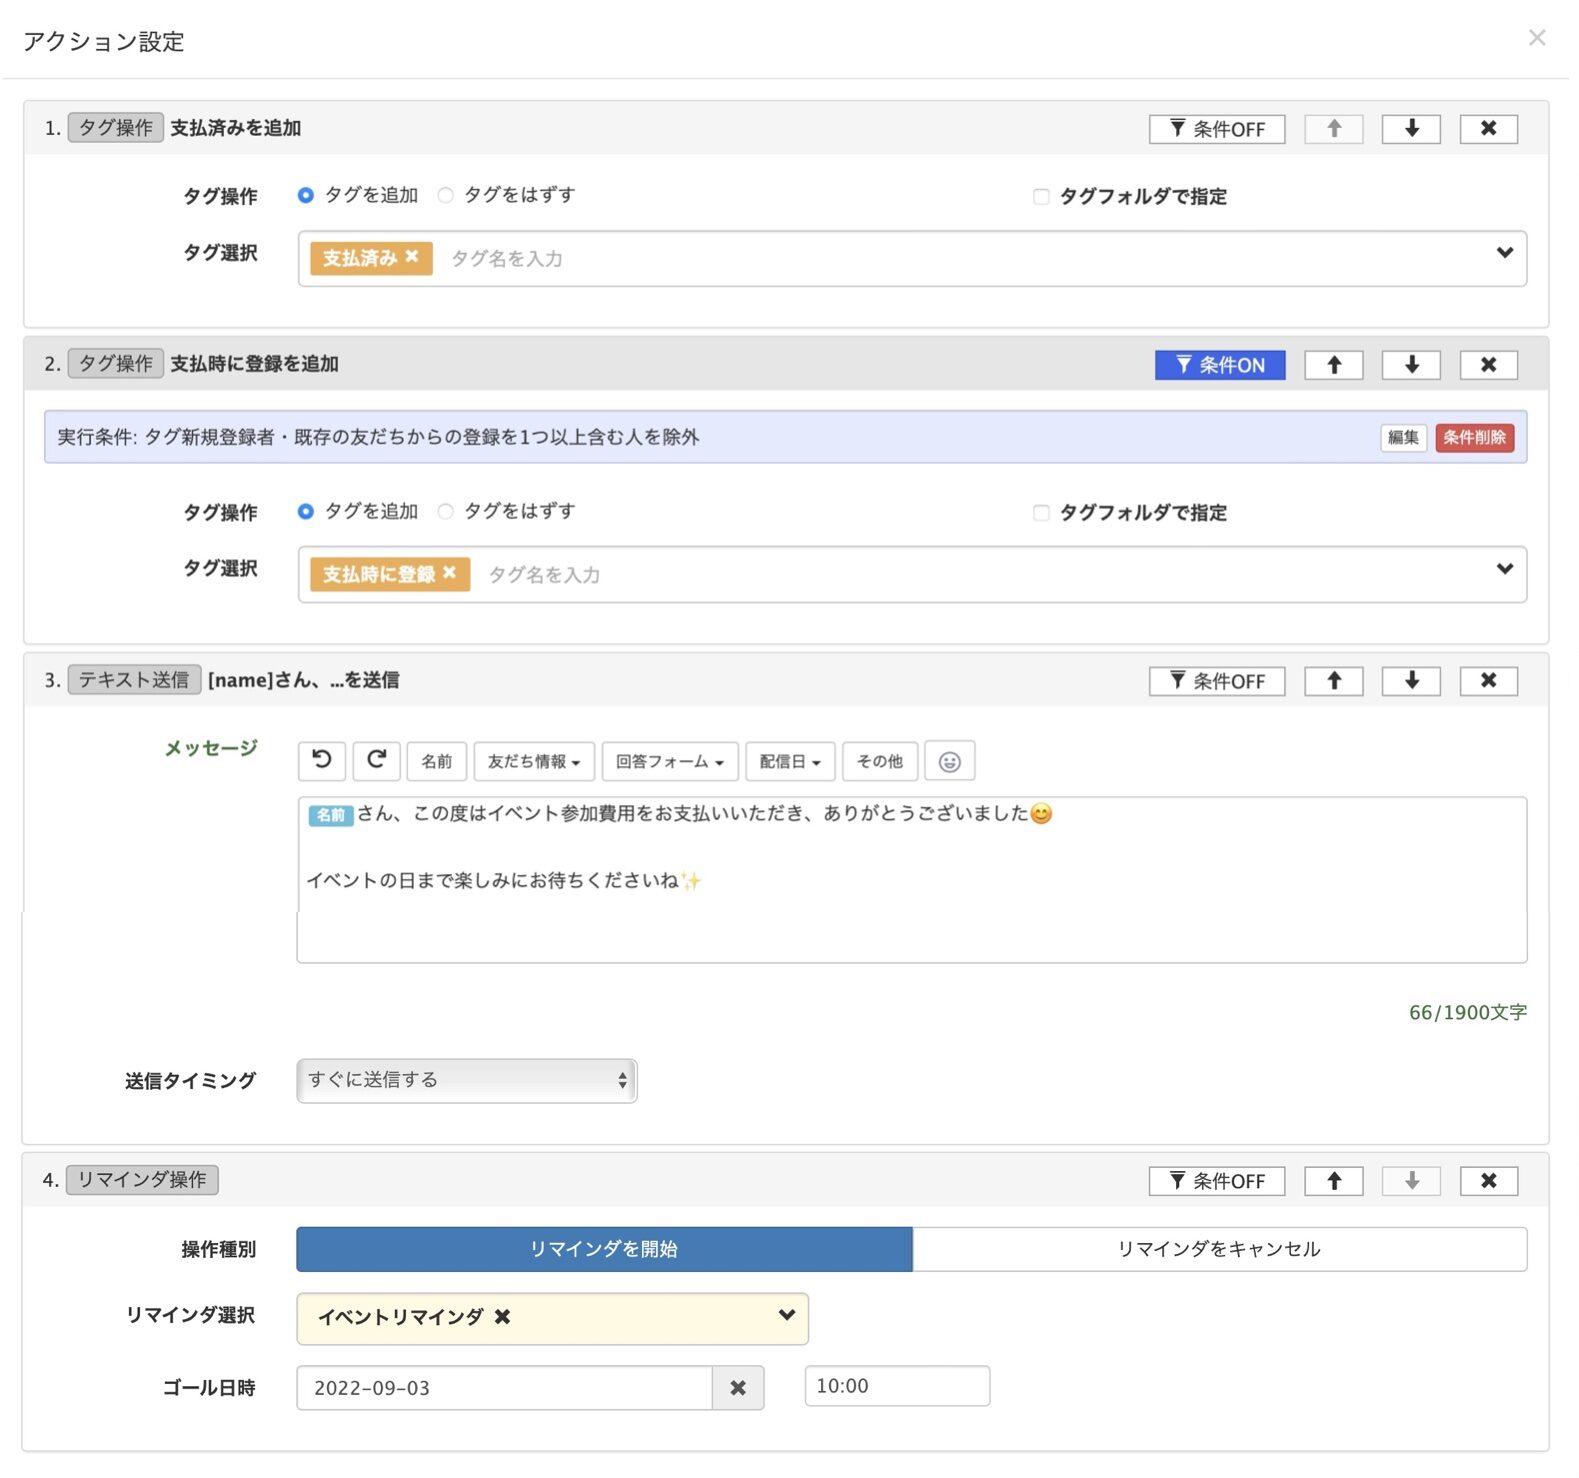
Task: Move action 1 down with arrow
Action: pyautogui.click(x=1411, y=129)
